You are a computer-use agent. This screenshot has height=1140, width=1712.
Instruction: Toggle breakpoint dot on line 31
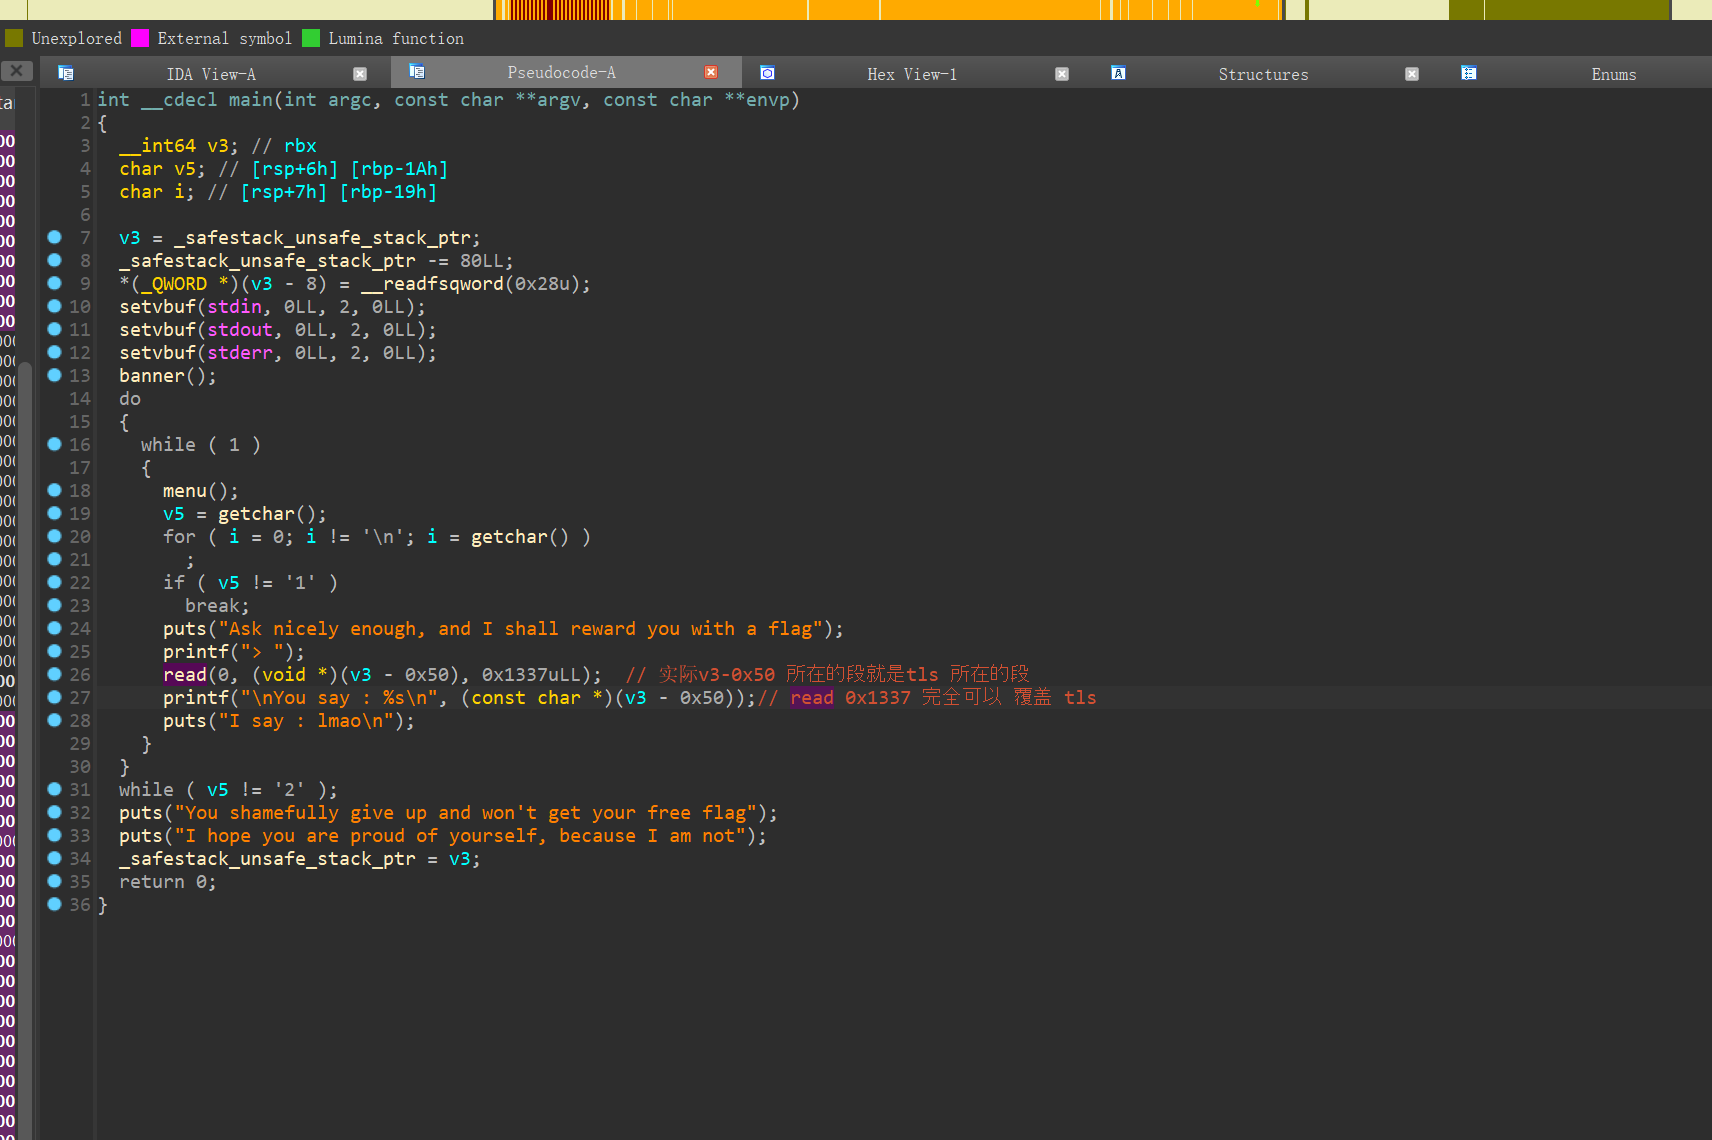pyautogui.click(x=54, y=789)
